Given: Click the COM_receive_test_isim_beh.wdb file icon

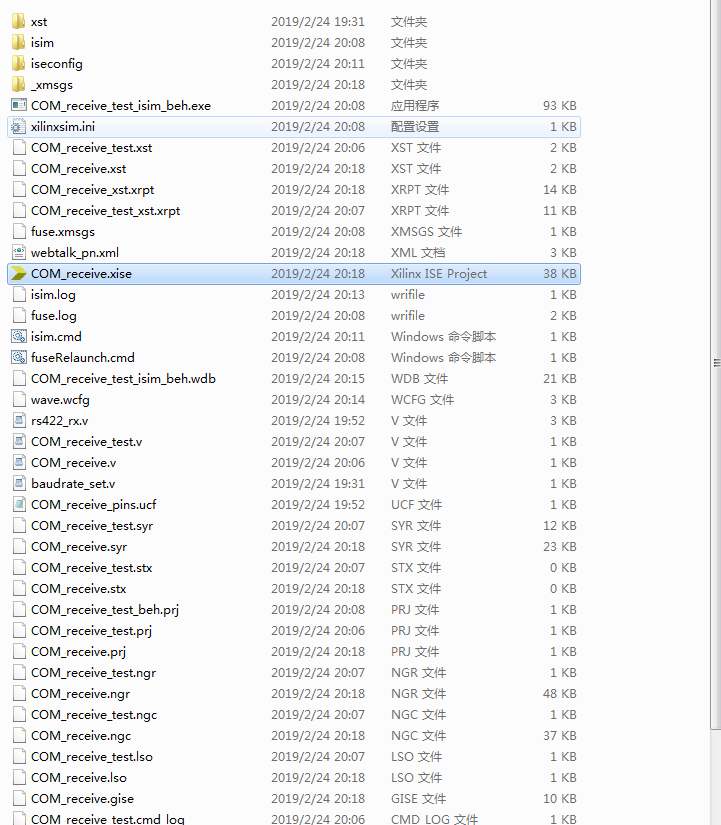Looking at the screenshot, I should tap(19, 378).
